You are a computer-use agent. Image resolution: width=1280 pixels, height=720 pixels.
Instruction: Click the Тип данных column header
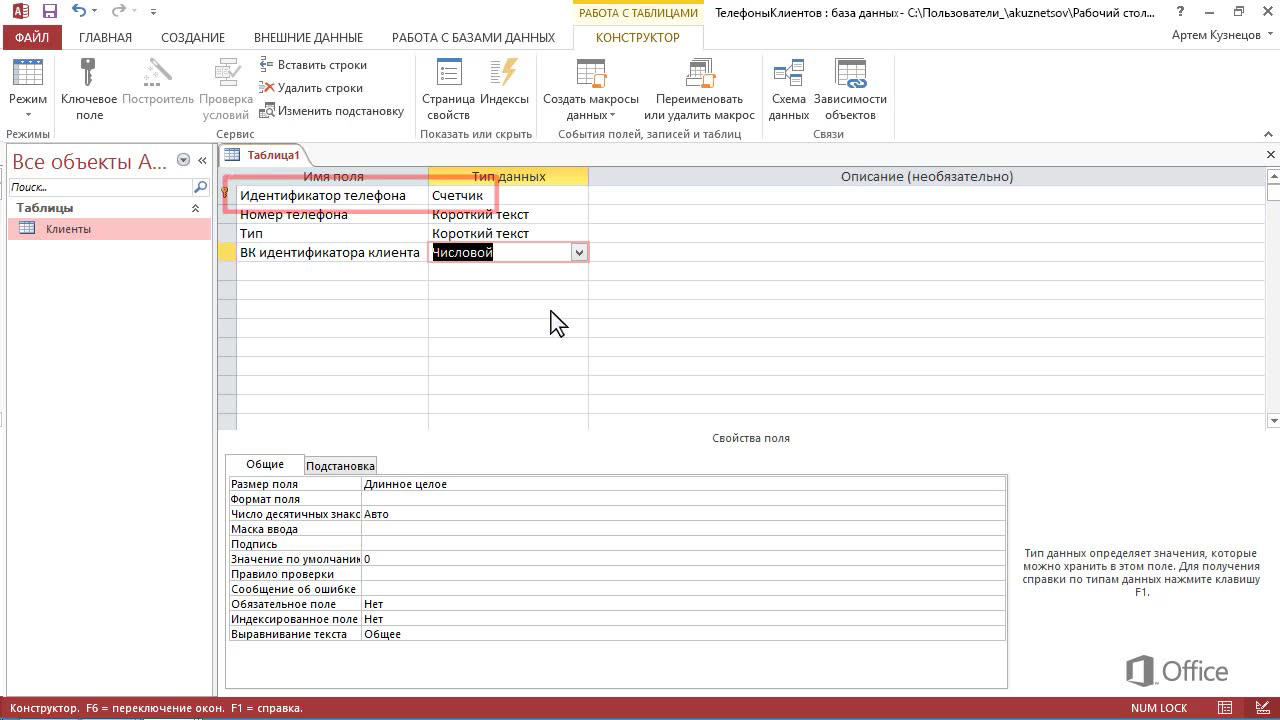point(508,176)
